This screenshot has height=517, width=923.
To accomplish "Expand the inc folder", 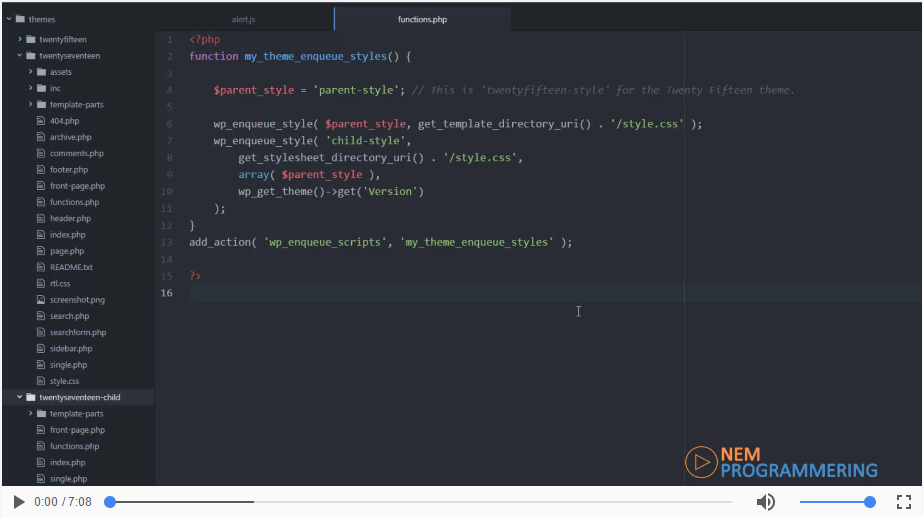I will pos(30,88).
